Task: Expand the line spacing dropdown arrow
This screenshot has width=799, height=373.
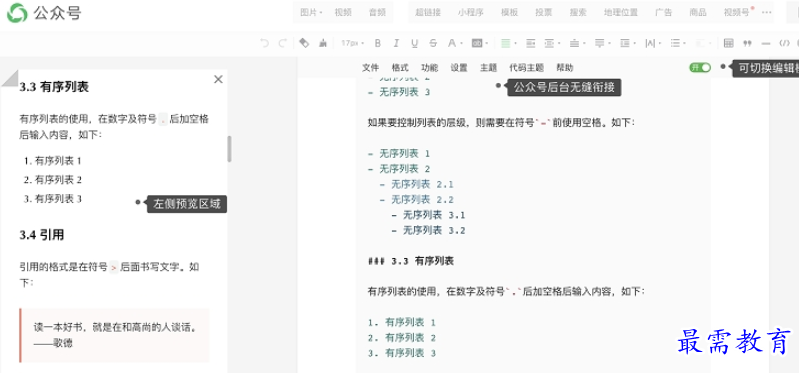Action: point(635,43)
